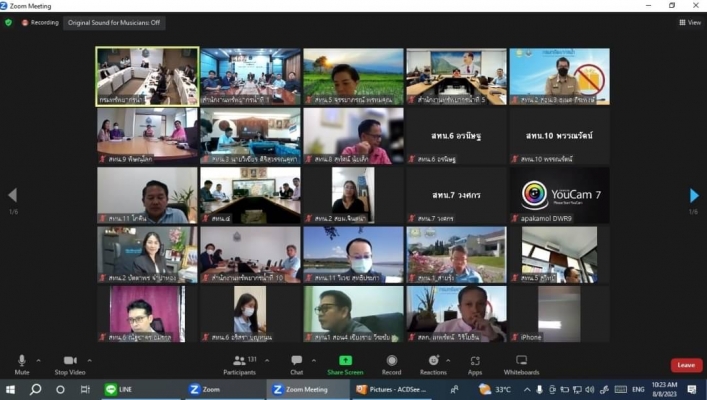Select the iPhone participant tile
The height and width of the screenshot is (400, 707).
pos(560,314)
